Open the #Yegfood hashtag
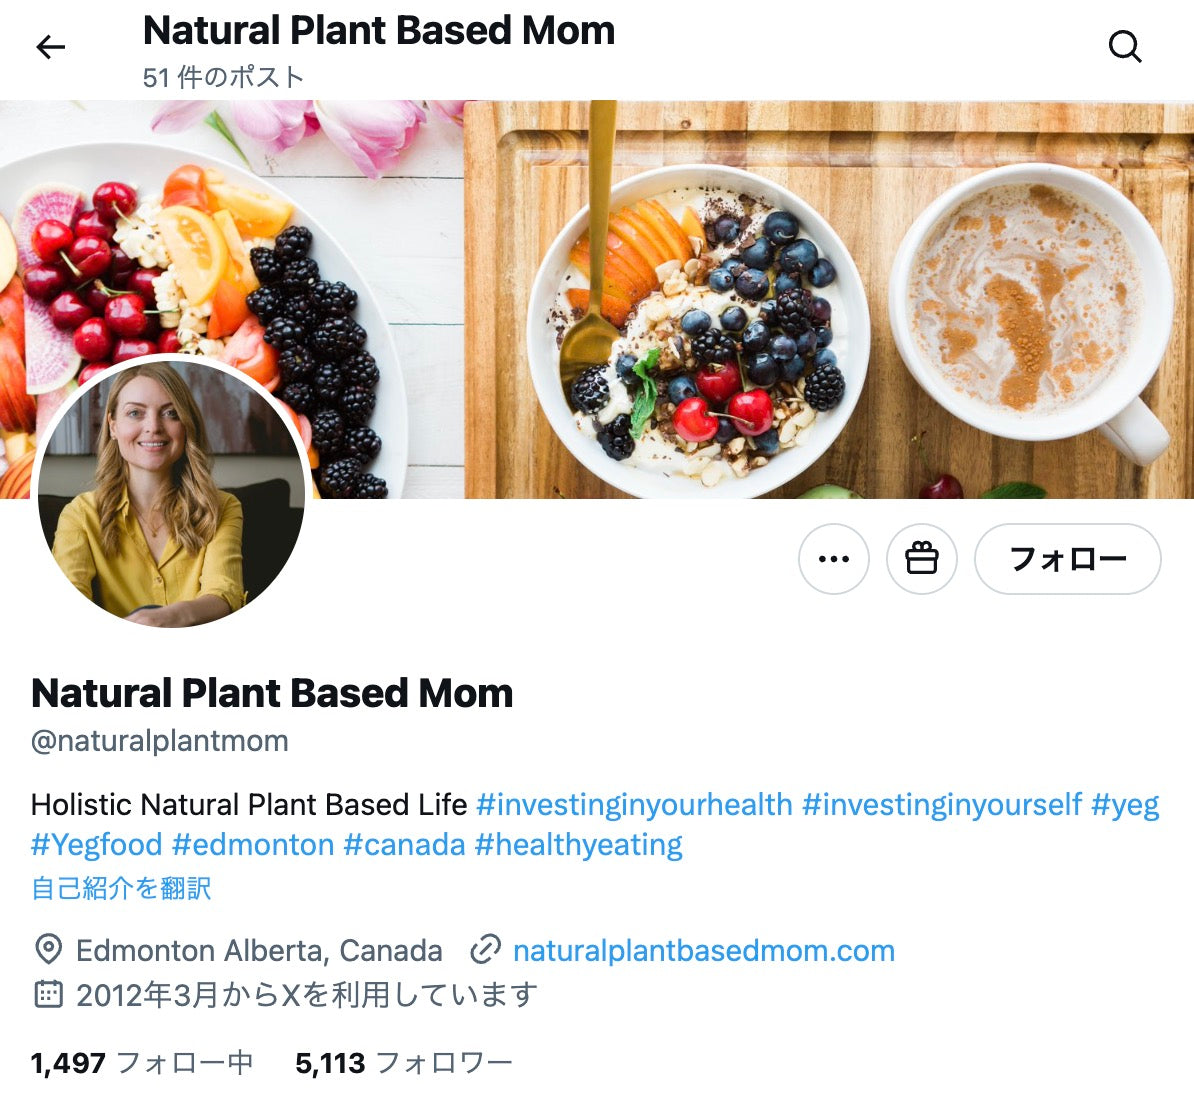The width and height of the screenshot is (1194, 1104). click(97, 845)
